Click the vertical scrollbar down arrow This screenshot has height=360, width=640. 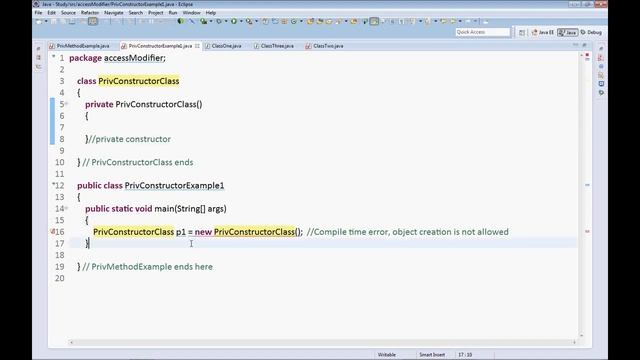[582, 336]
